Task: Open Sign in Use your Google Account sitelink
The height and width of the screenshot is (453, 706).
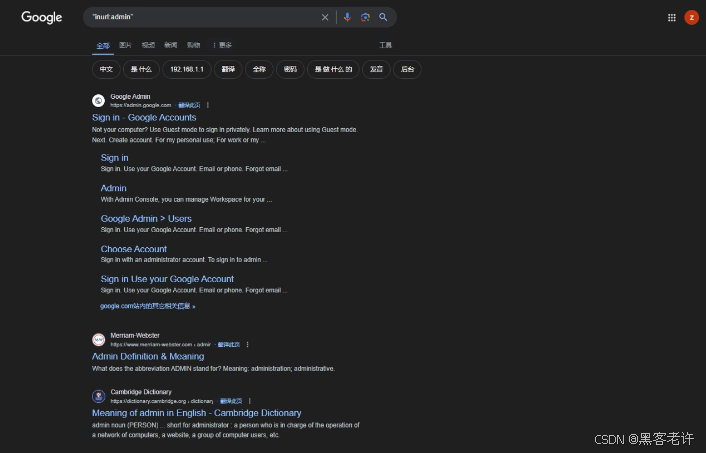Action: [x=167, y=279]
